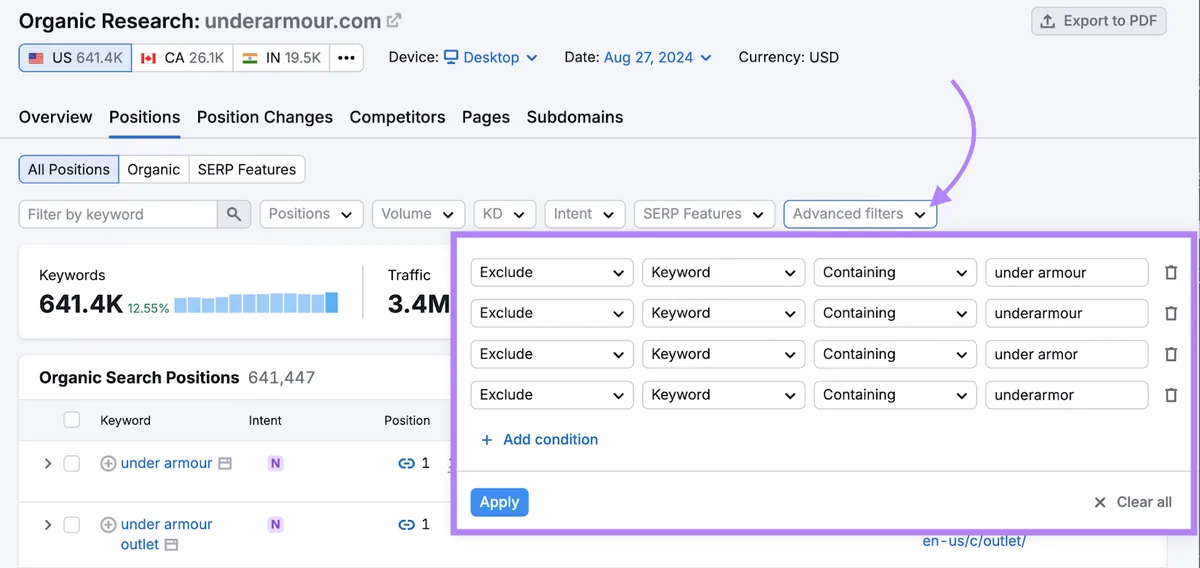Open the 'under armour' keyword link
The image size is (1200, 568).
click(x=166, y=463)
